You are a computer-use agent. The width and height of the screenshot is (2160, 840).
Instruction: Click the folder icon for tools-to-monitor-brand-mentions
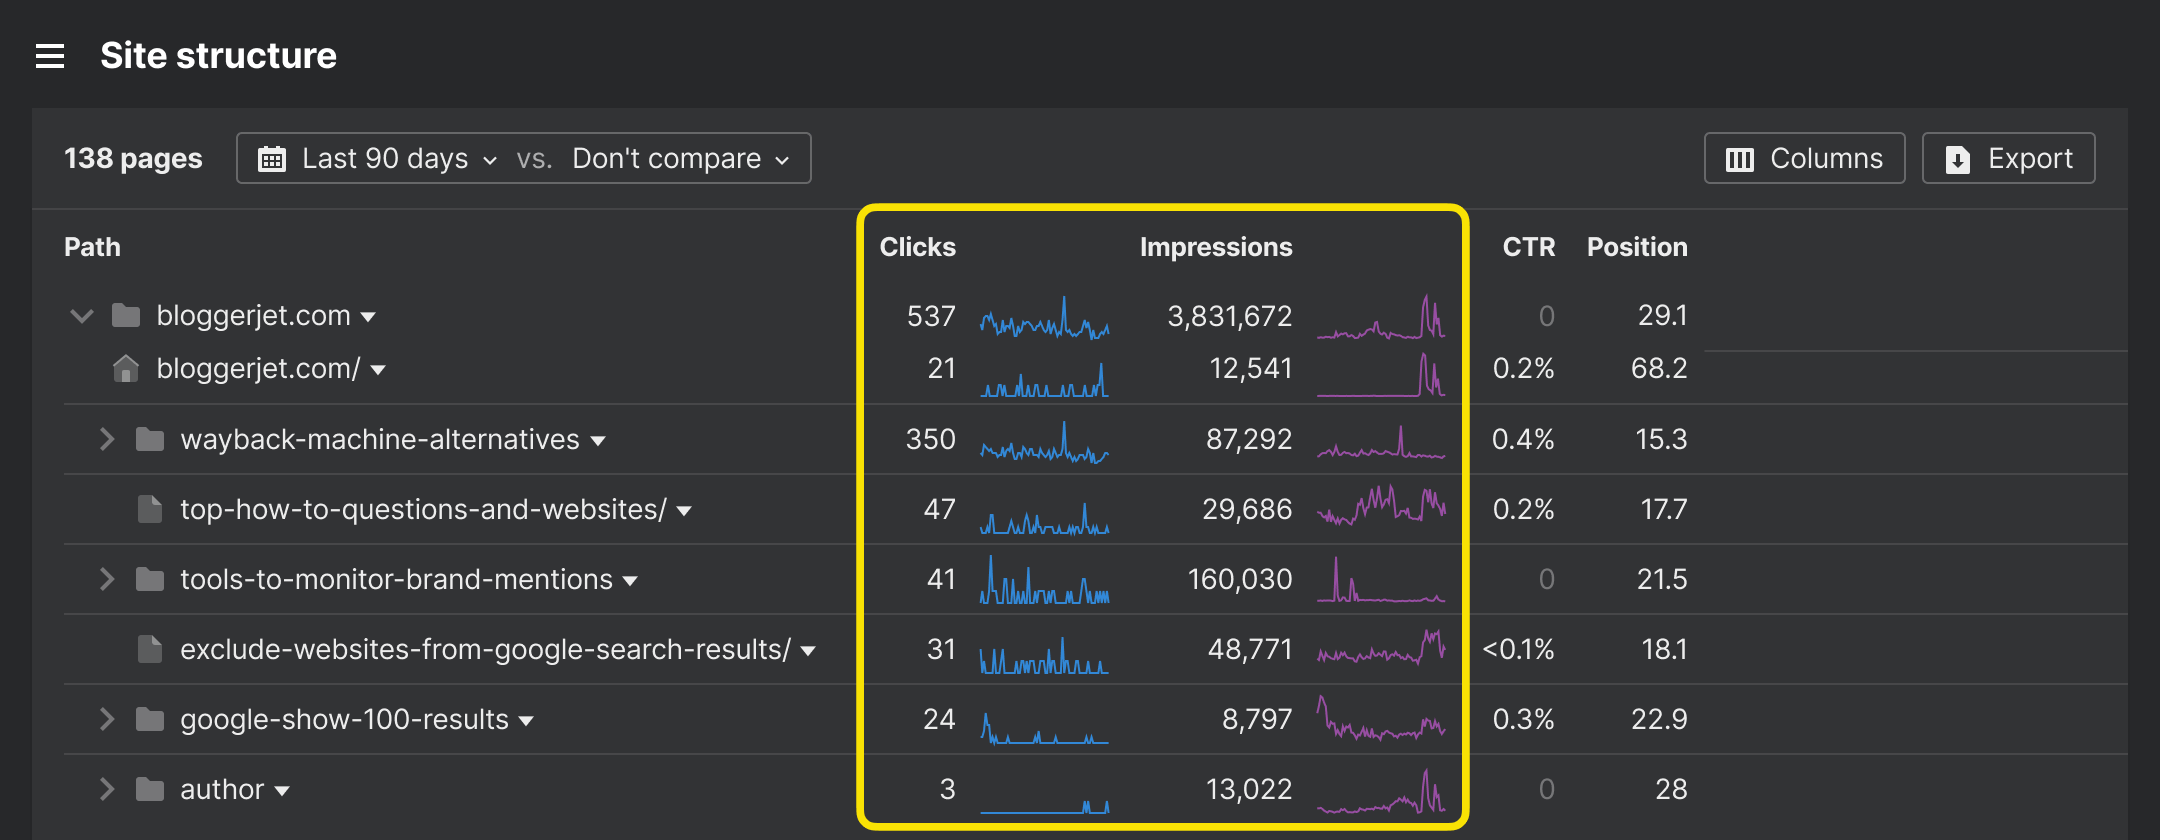tap(150, 579)
